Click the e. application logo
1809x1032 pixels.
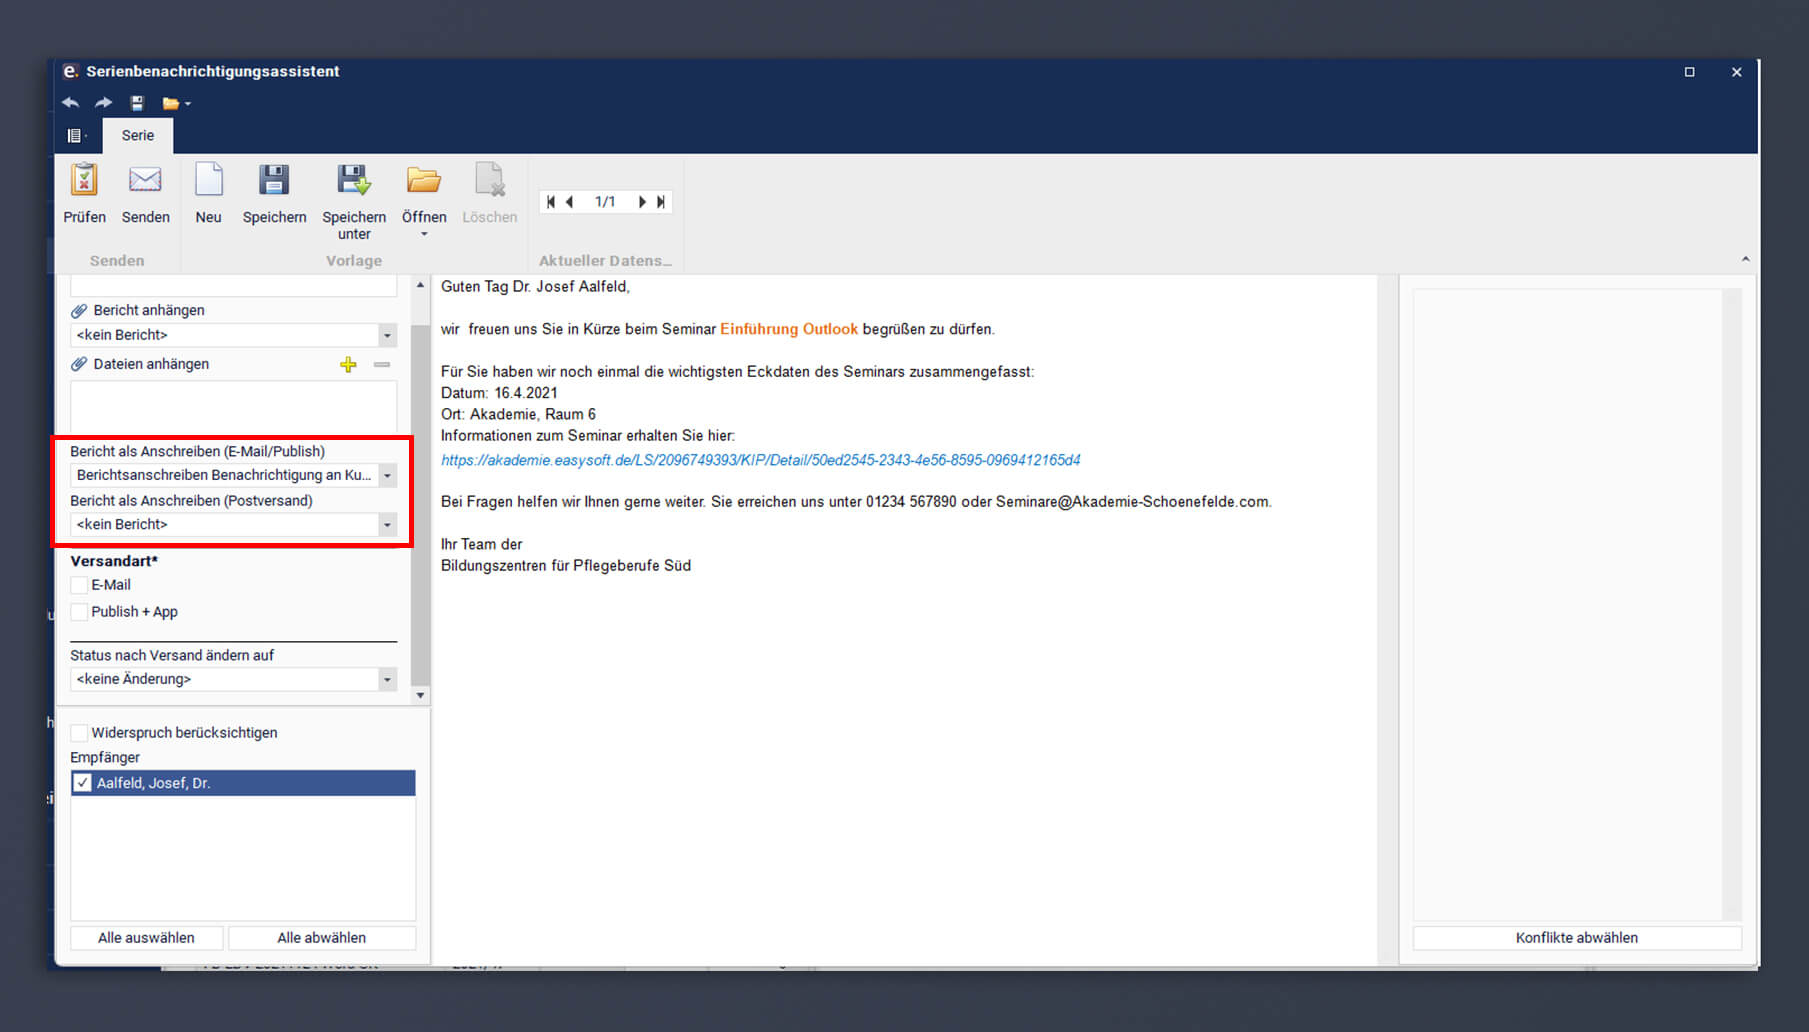click(x=70, y=71)
